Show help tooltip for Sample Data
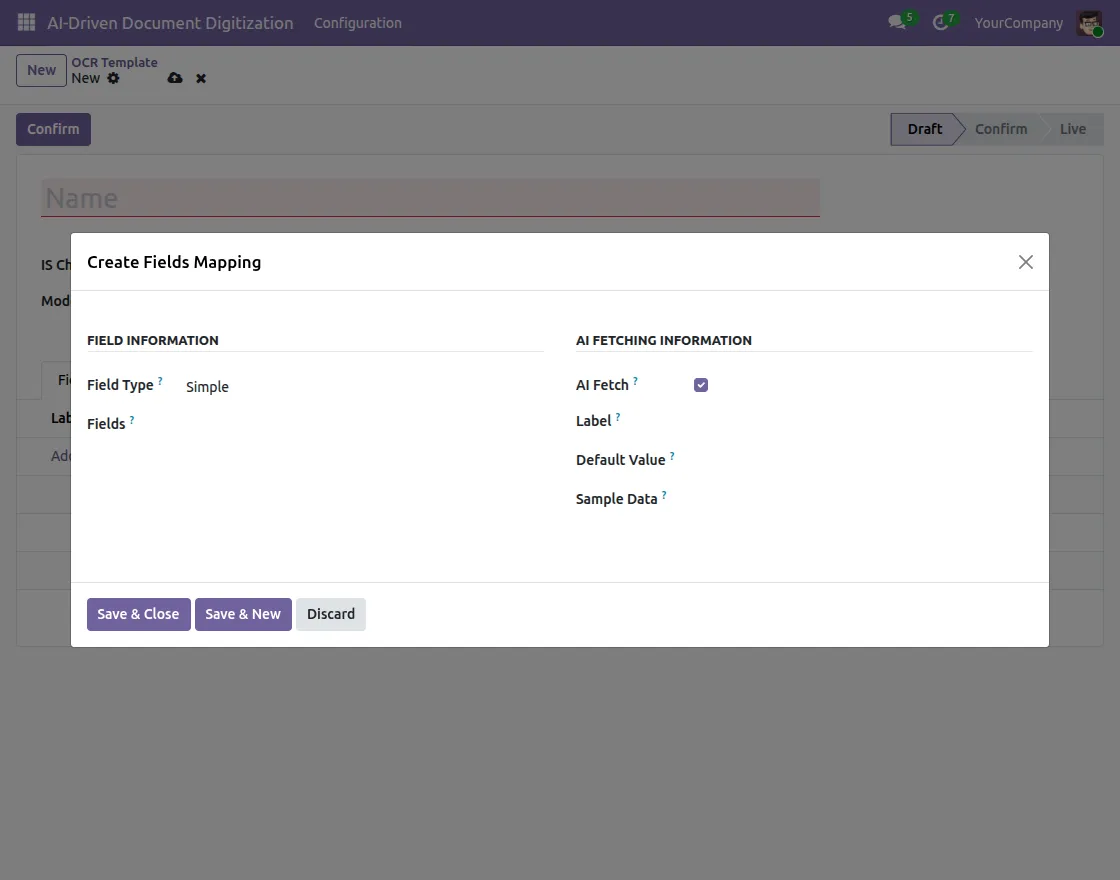The image size is (1120, 880). pyautogui.click(x=664, y=494)
